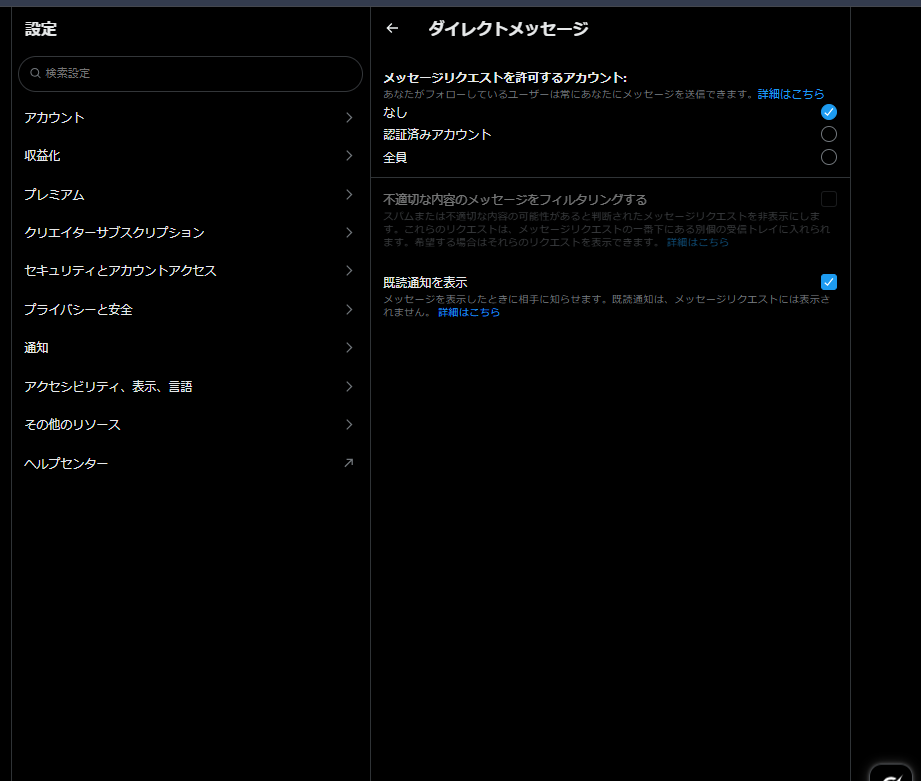The height and width of the screenshot is (781, 921).
Task: Go back using the arrow beside ダイレクトメッセージ
Action: pyautogui.click(x=392, y=28)
